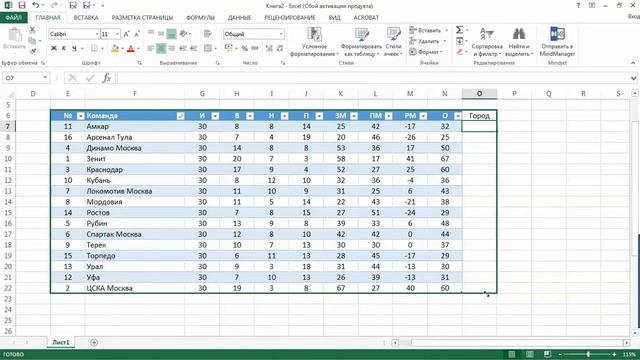This screenshot has height=360, width=640.
Task: Open Условное форматирование menu
Action: coord(314,42)
